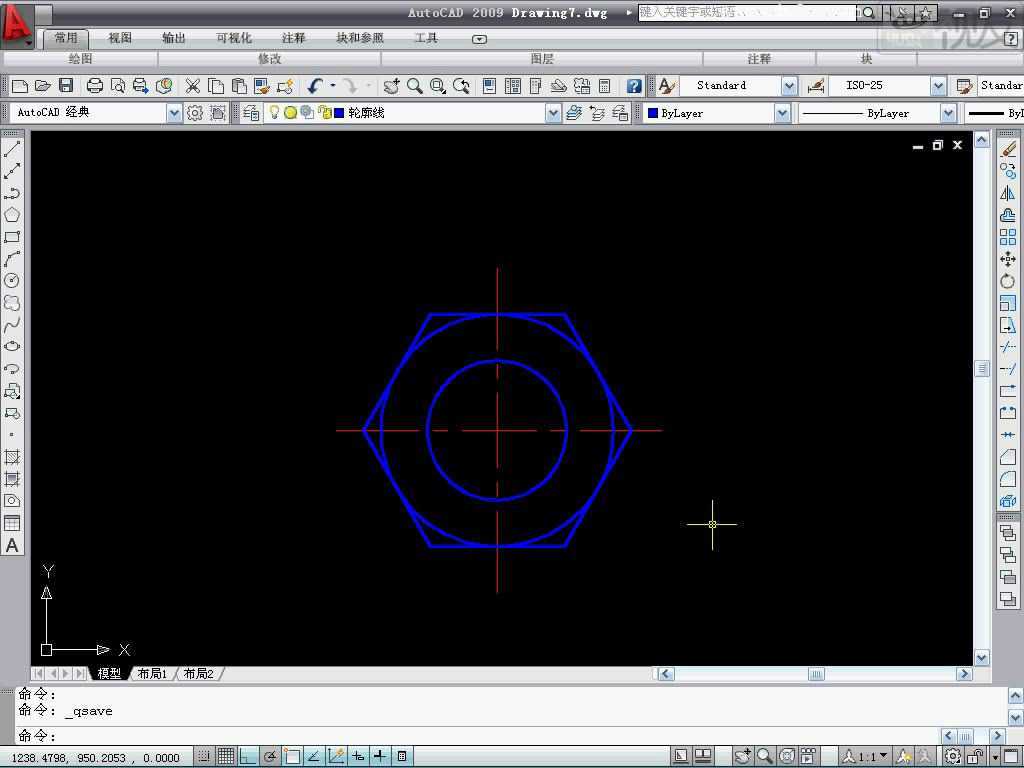Expand the ByLayer linetype dropdown
Image resolution: width=1024 pixels, height=768 pixels.
948,113
